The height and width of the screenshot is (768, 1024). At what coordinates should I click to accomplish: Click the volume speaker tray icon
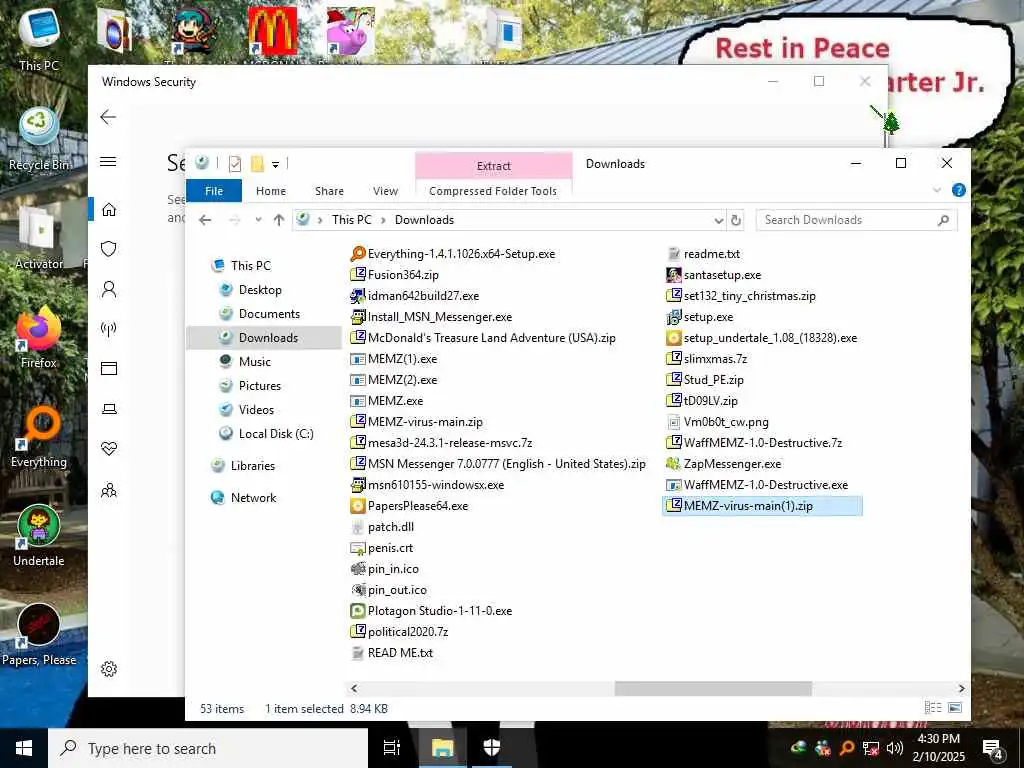click(895, 748)
